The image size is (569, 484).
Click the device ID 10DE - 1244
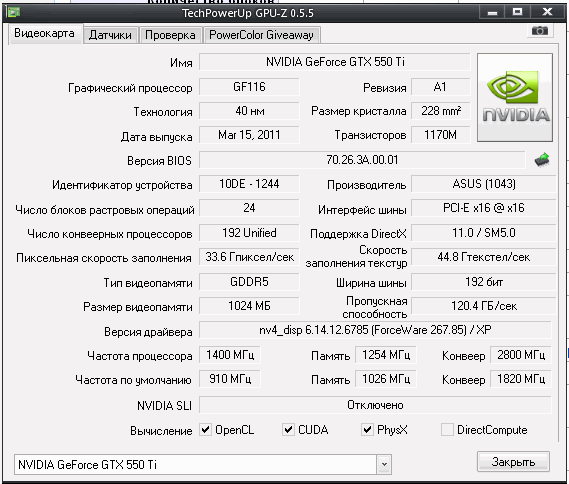pyautogui.click(x=249, y=184)
